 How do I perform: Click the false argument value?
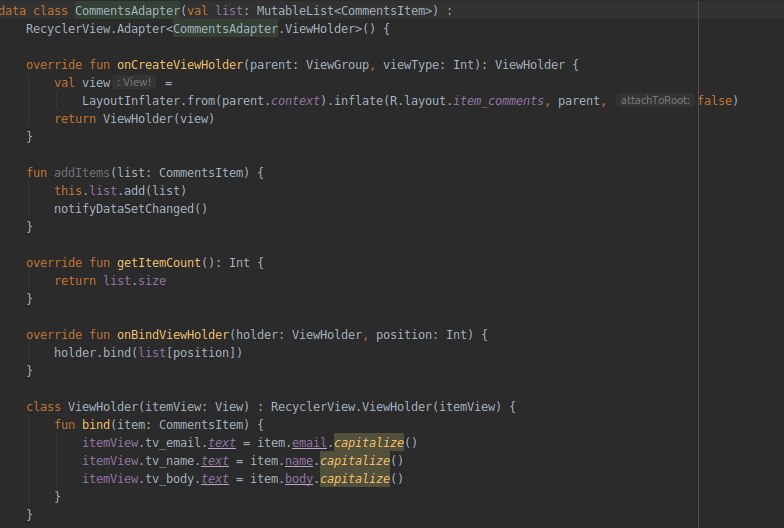(x=715, y=100)
